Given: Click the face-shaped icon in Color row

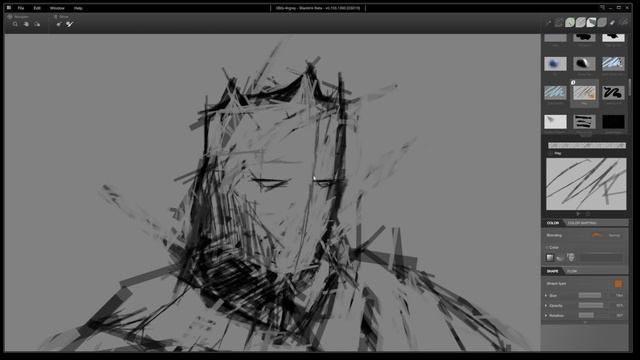Looking at the screenshot, I should 571,257.
